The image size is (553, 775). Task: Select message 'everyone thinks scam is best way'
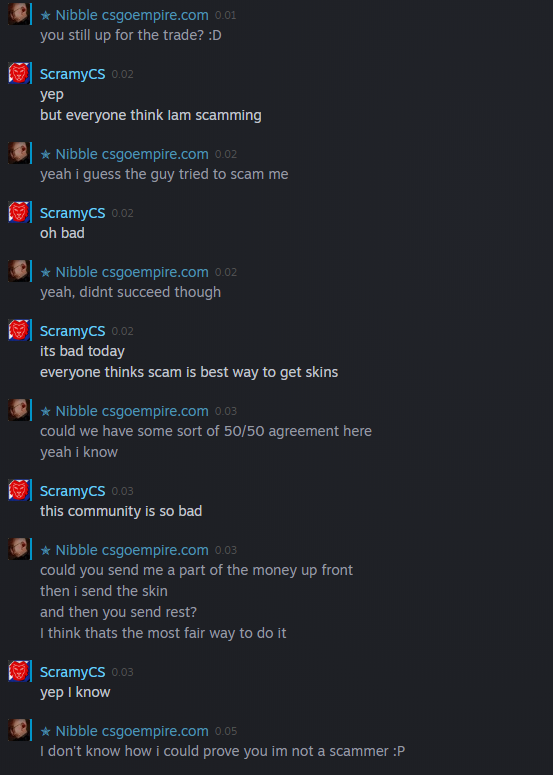(189, 372)
